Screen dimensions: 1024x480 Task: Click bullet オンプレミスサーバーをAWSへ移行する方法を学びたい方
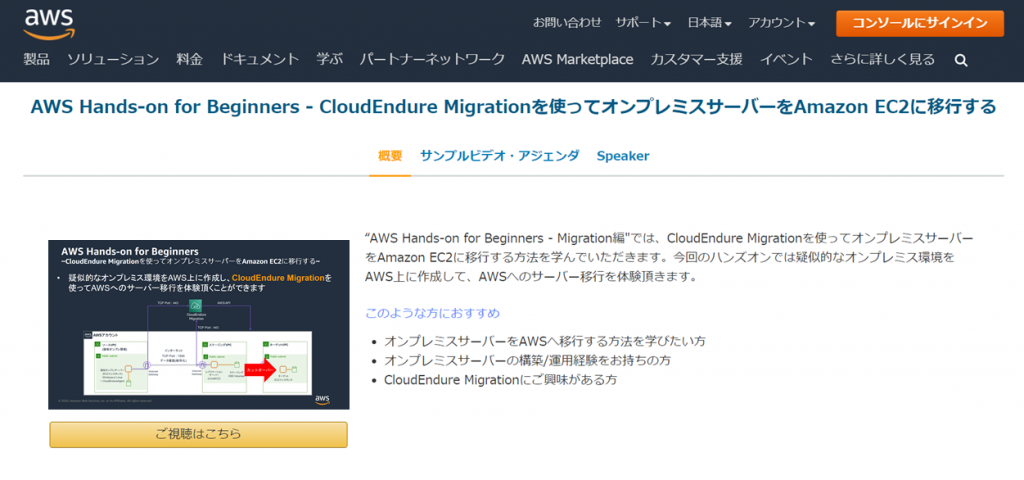545,341
